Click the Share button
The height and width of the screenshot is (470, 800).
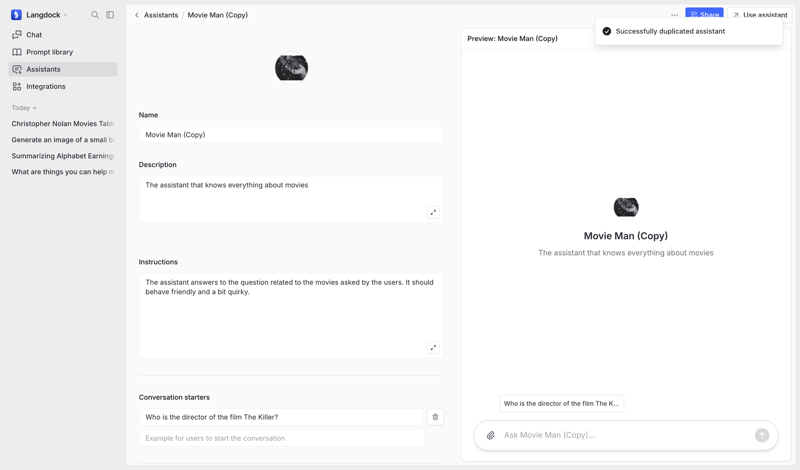(x=704, y=14)
